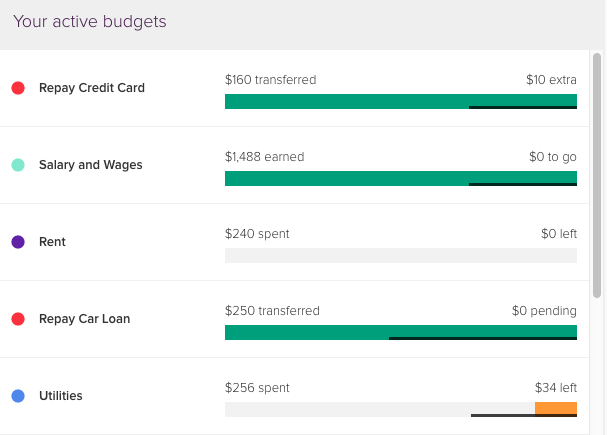Viewport: 607px width, 435px height.
Task: Click the "Your active budgets" heading
Action: (90, 21)
